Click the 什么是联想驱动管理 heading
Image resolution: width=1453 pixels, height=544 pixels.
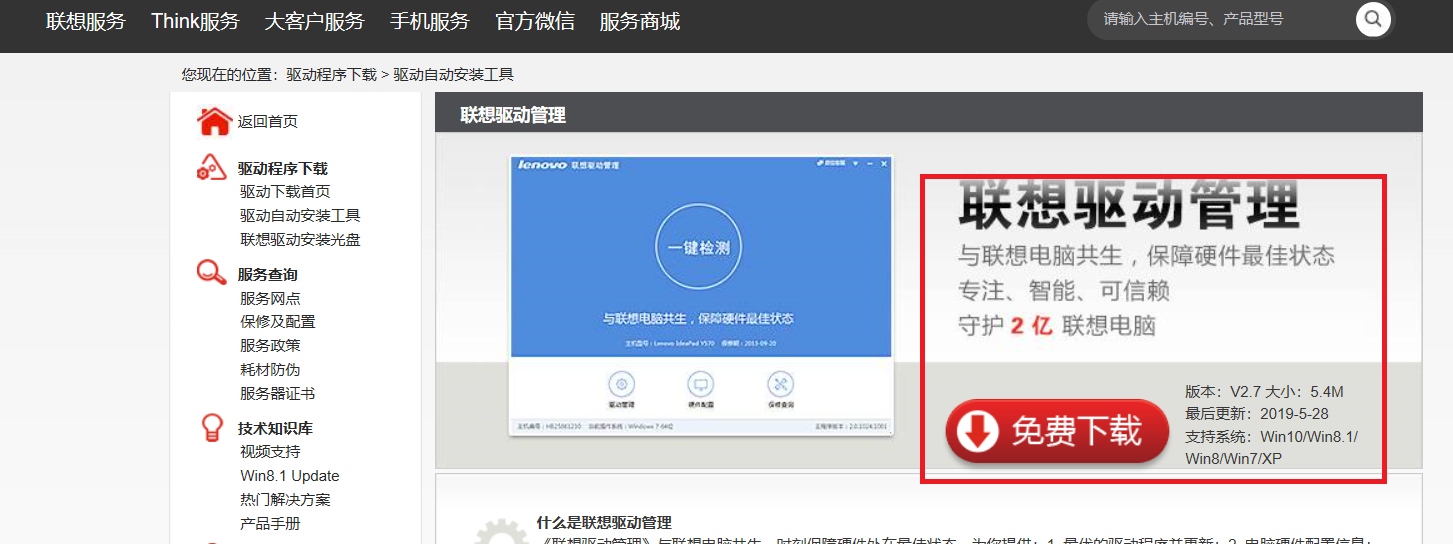pyautogui.click(x=604, y=522)
